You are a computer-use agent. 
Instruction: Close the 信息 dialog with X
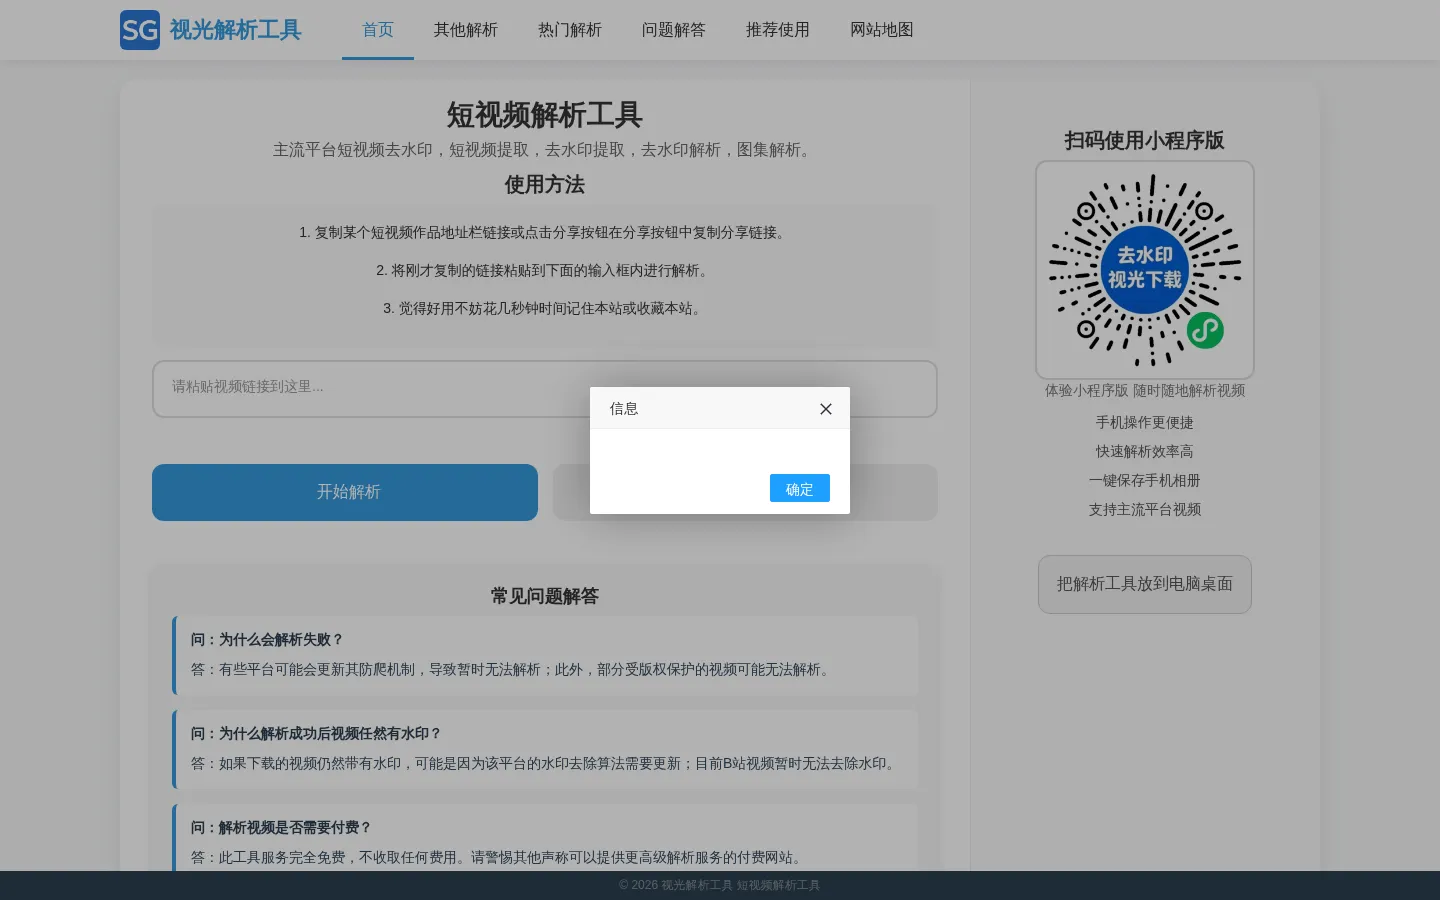click(x=826, y=409)
